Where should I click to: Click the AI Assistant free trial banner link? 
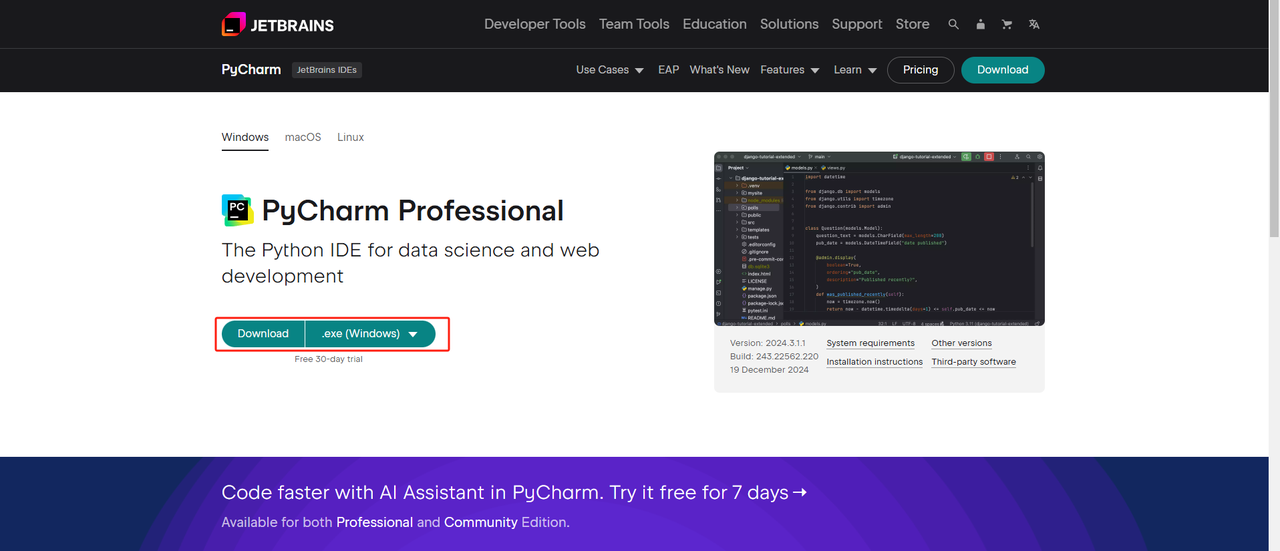(514, 492)
